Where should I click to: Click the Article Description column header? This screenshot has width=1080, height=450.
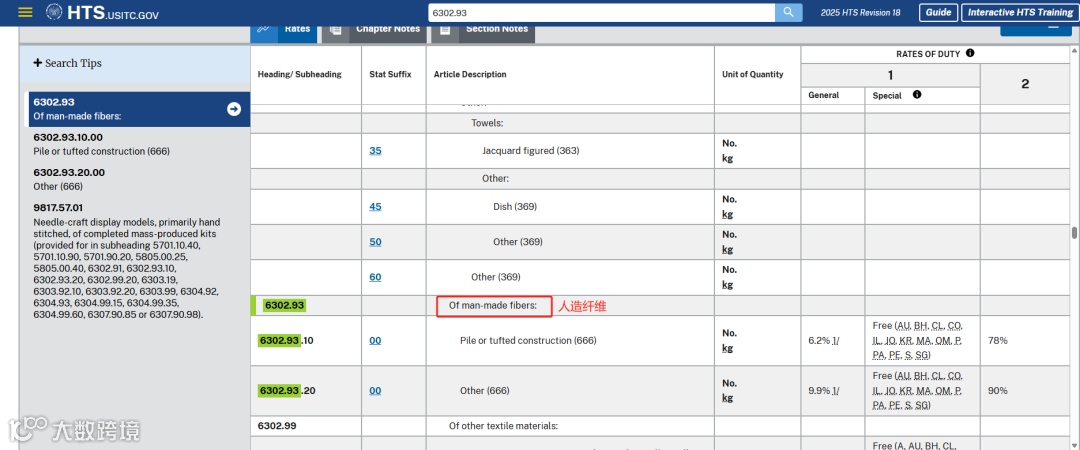coord(470,74)
